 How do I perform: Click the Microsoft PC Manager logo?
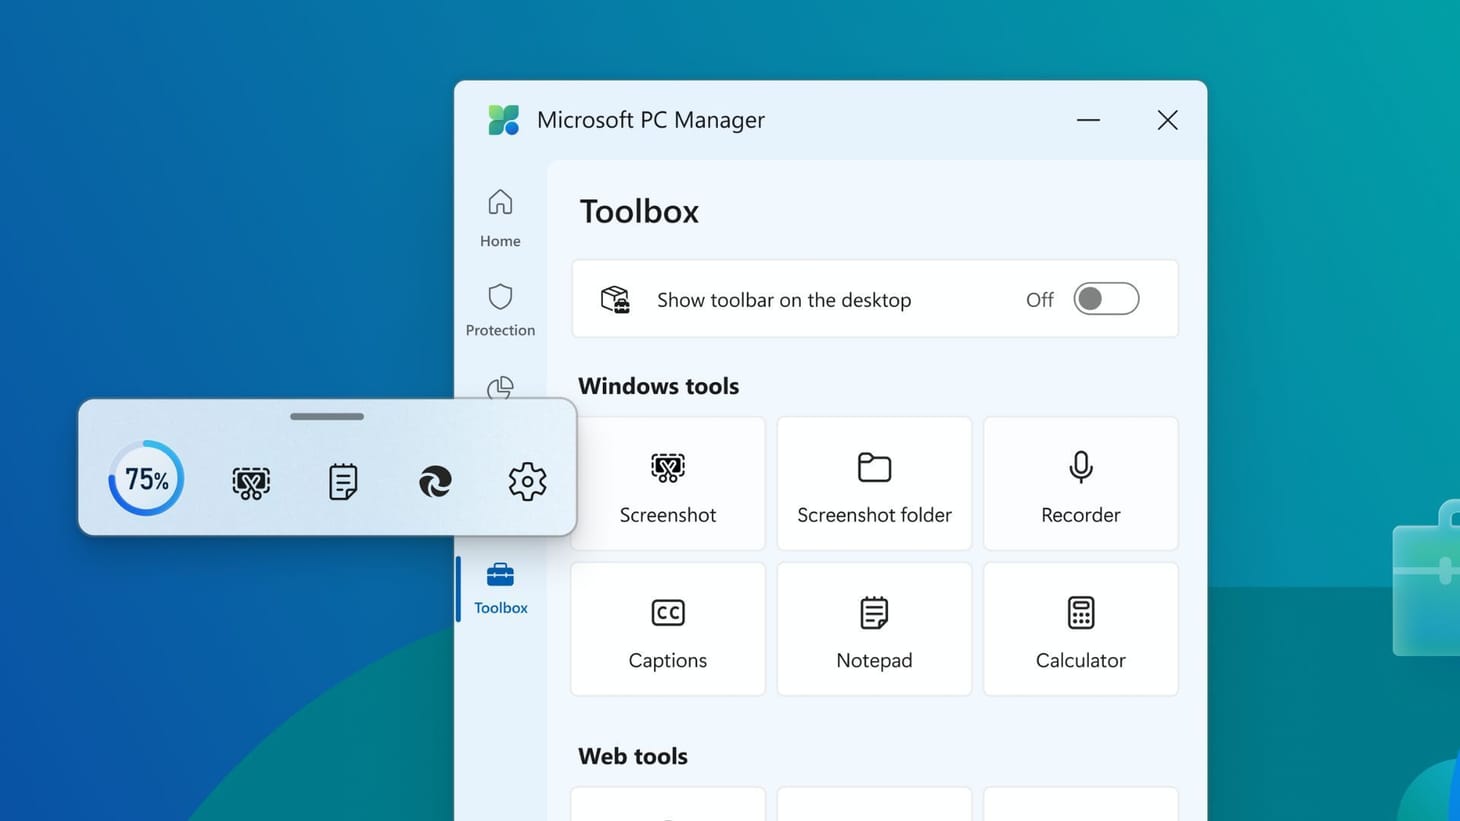point(504,119)
